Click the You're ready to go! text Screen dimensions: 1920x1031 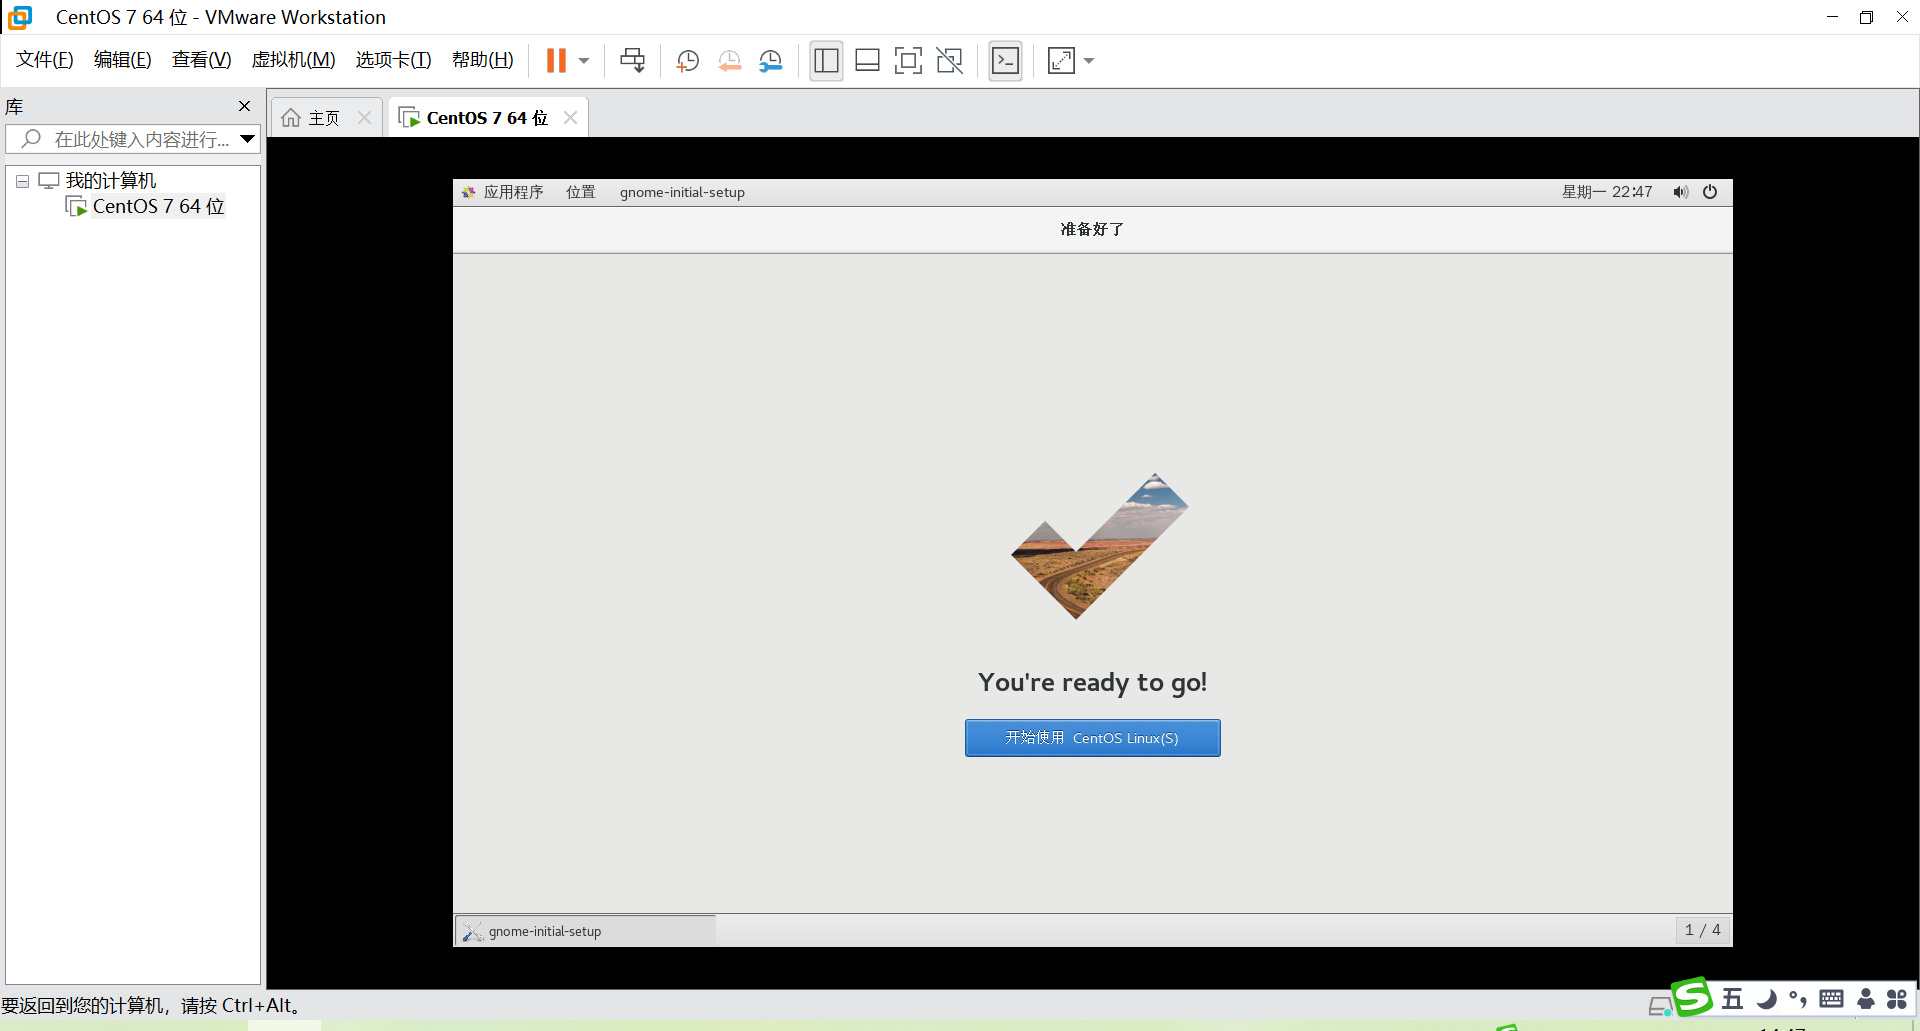[1092, 683]
